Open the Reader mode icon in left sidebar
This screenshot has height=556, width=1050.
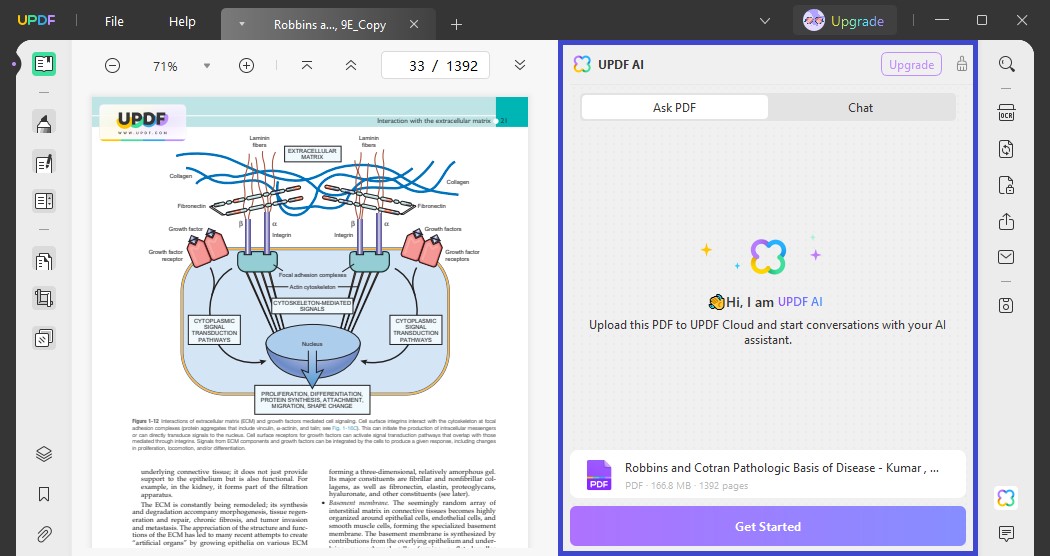tap(44, 65)
